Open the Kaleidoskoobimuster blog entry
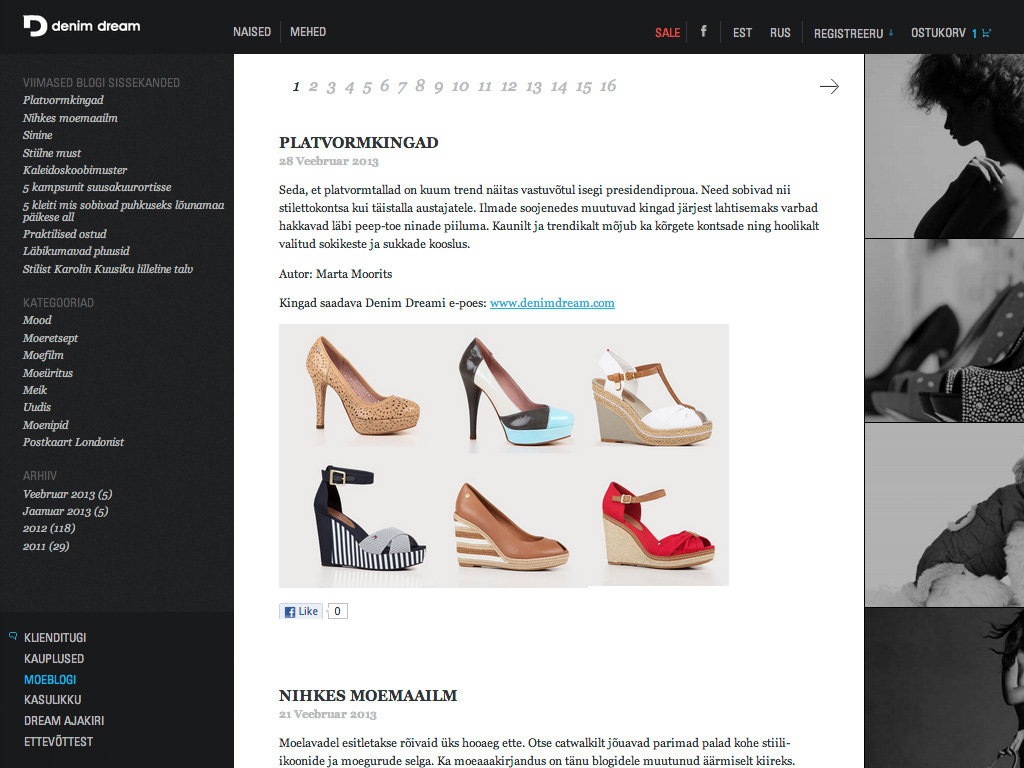 pos(75,170)
